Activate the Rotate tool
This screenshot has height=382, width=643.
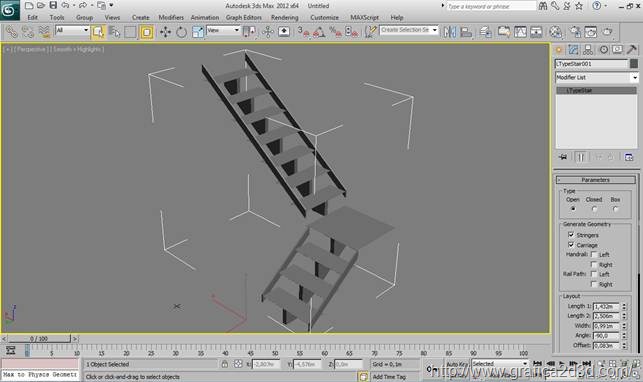(x=181, y=32)
